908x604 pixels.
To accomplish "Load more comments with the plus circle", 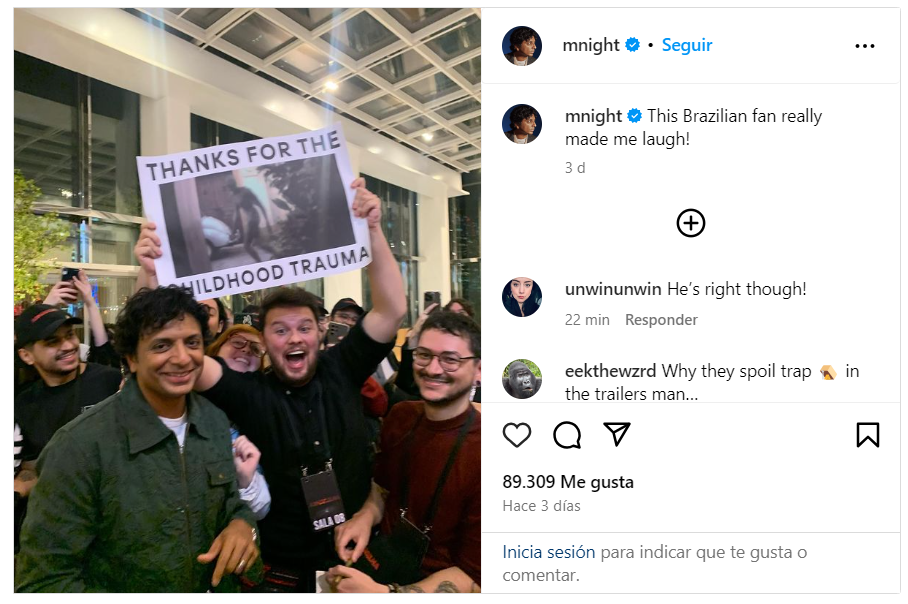I will 691,224.
